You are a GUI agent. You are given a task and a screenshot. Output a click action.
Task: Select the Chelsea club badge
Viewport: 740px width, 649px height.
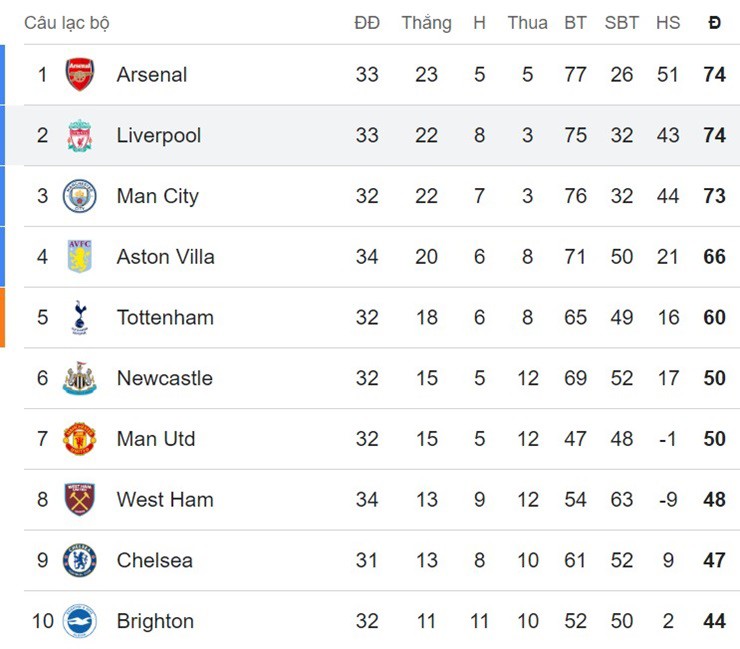coord(80,561)
